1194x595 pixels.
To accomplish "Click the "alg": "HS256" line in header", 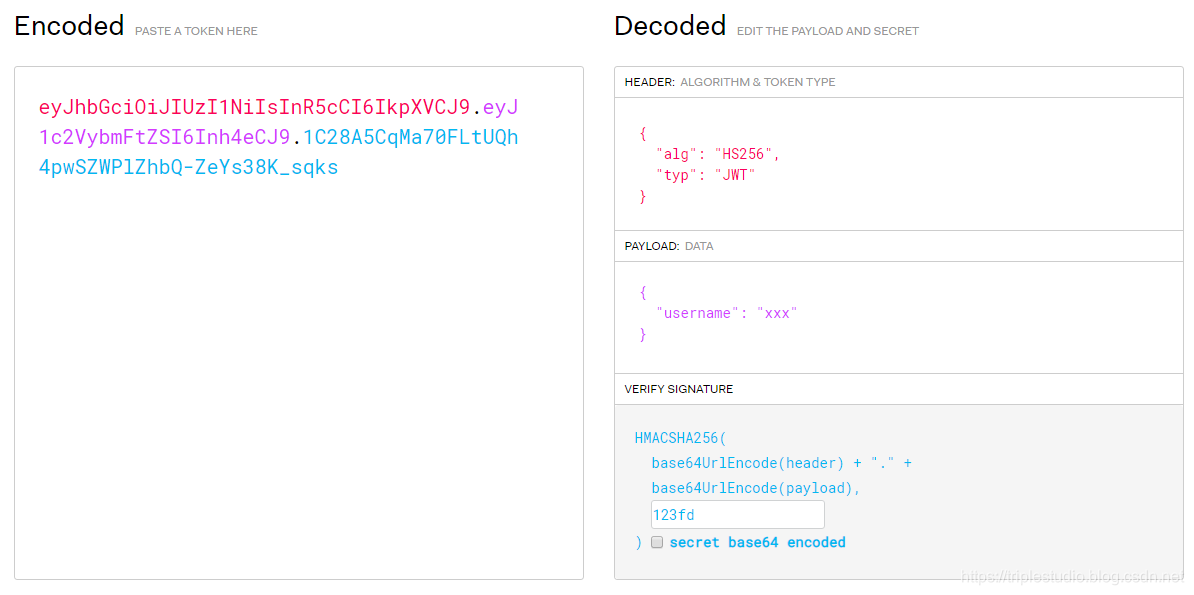I will 718,155.
